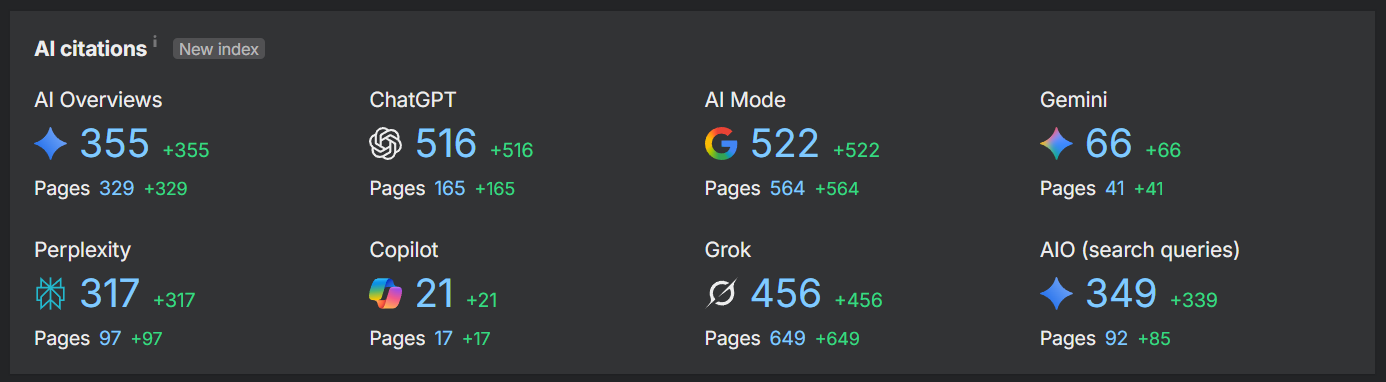1386x382 pixels.
Task: Click the +317 change for Perplexity
Action: click(174, 300)
